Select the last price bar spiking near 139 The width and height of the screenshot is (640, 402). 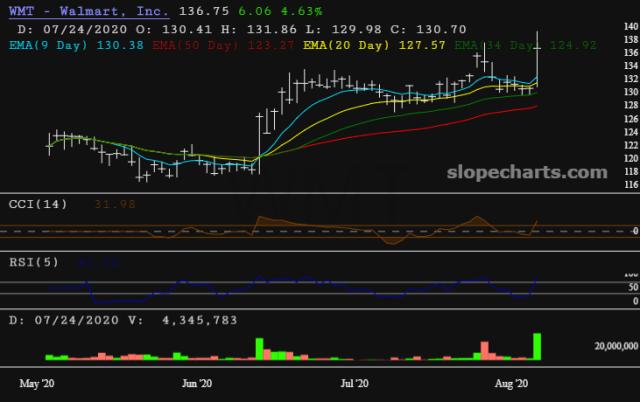coord(537,59)
